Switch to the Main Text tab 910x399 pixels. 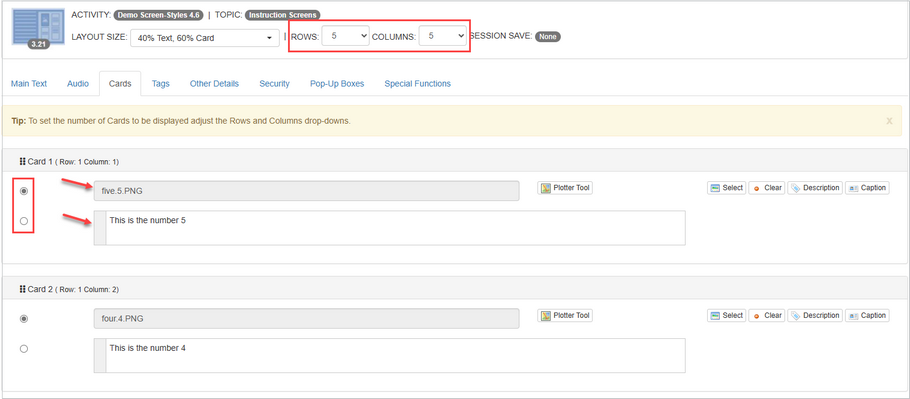(29, 84)
